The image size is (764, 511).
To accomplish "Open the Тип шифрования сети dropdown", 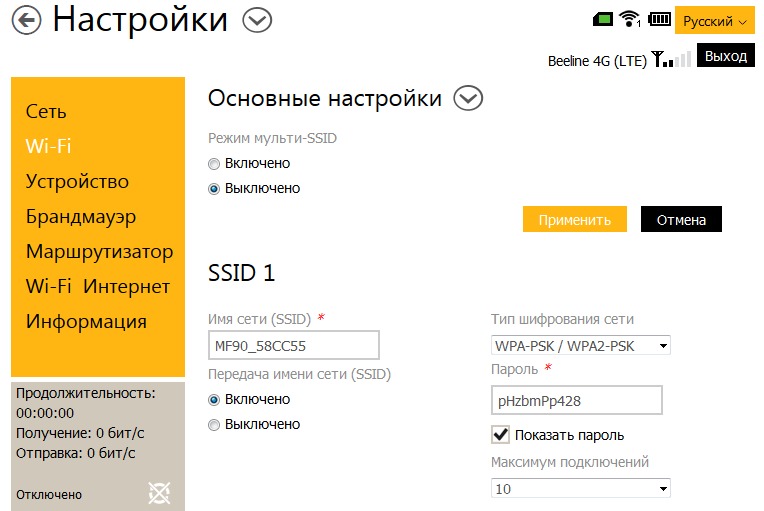I will tap(580, 345).
